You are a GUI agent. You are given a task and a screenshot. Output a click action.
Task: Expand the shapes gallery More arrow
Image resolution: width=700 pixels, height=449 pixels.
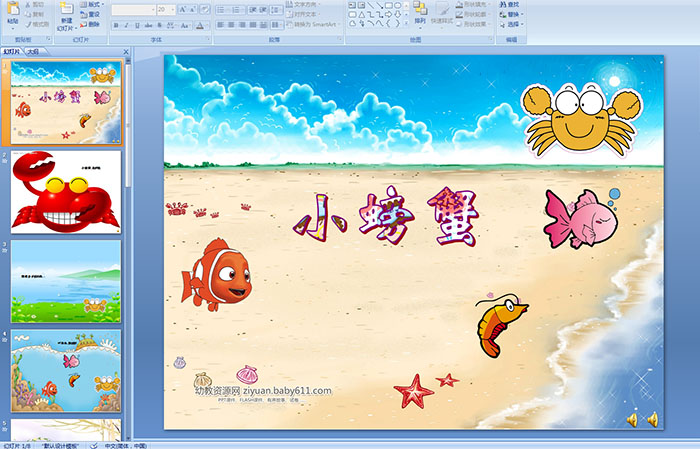coord(406,23)
